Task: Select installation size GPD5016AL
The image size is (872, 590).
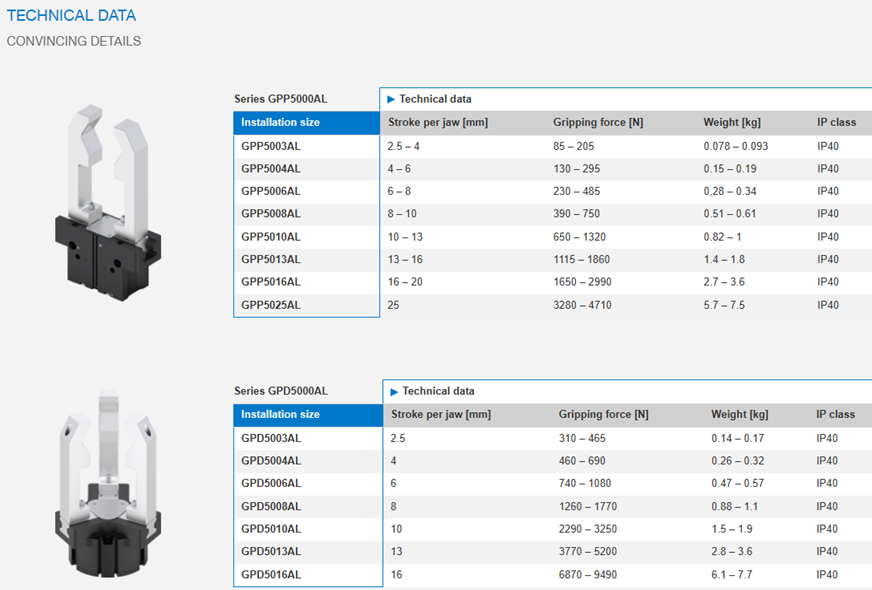Action: pyautogui.click(x=271, y=574)
